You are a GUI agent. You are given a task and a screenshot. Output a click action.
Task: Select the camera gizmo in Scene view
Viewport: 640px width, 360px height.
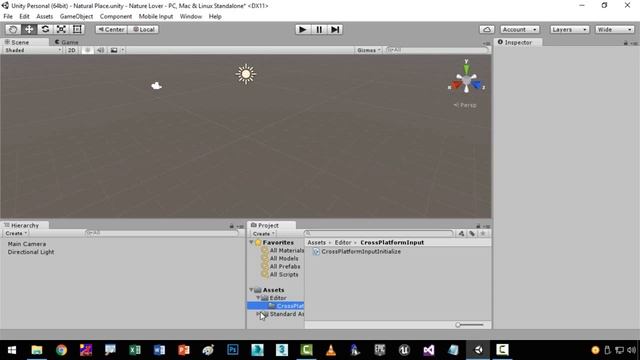click(156, 85)
